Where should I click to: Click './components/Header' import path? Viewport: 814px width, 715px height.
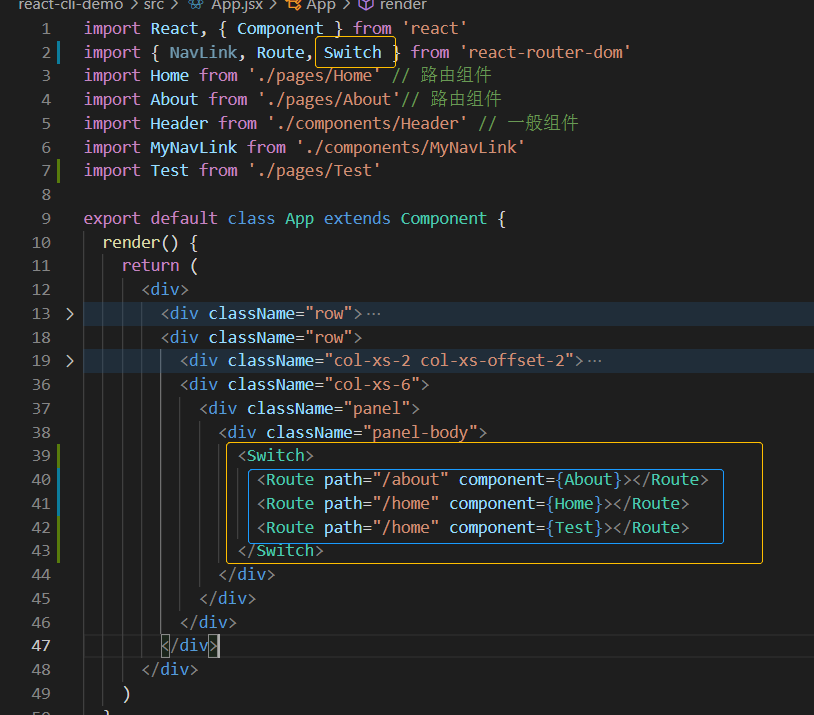pyautogui.click(x=368, y=124)
